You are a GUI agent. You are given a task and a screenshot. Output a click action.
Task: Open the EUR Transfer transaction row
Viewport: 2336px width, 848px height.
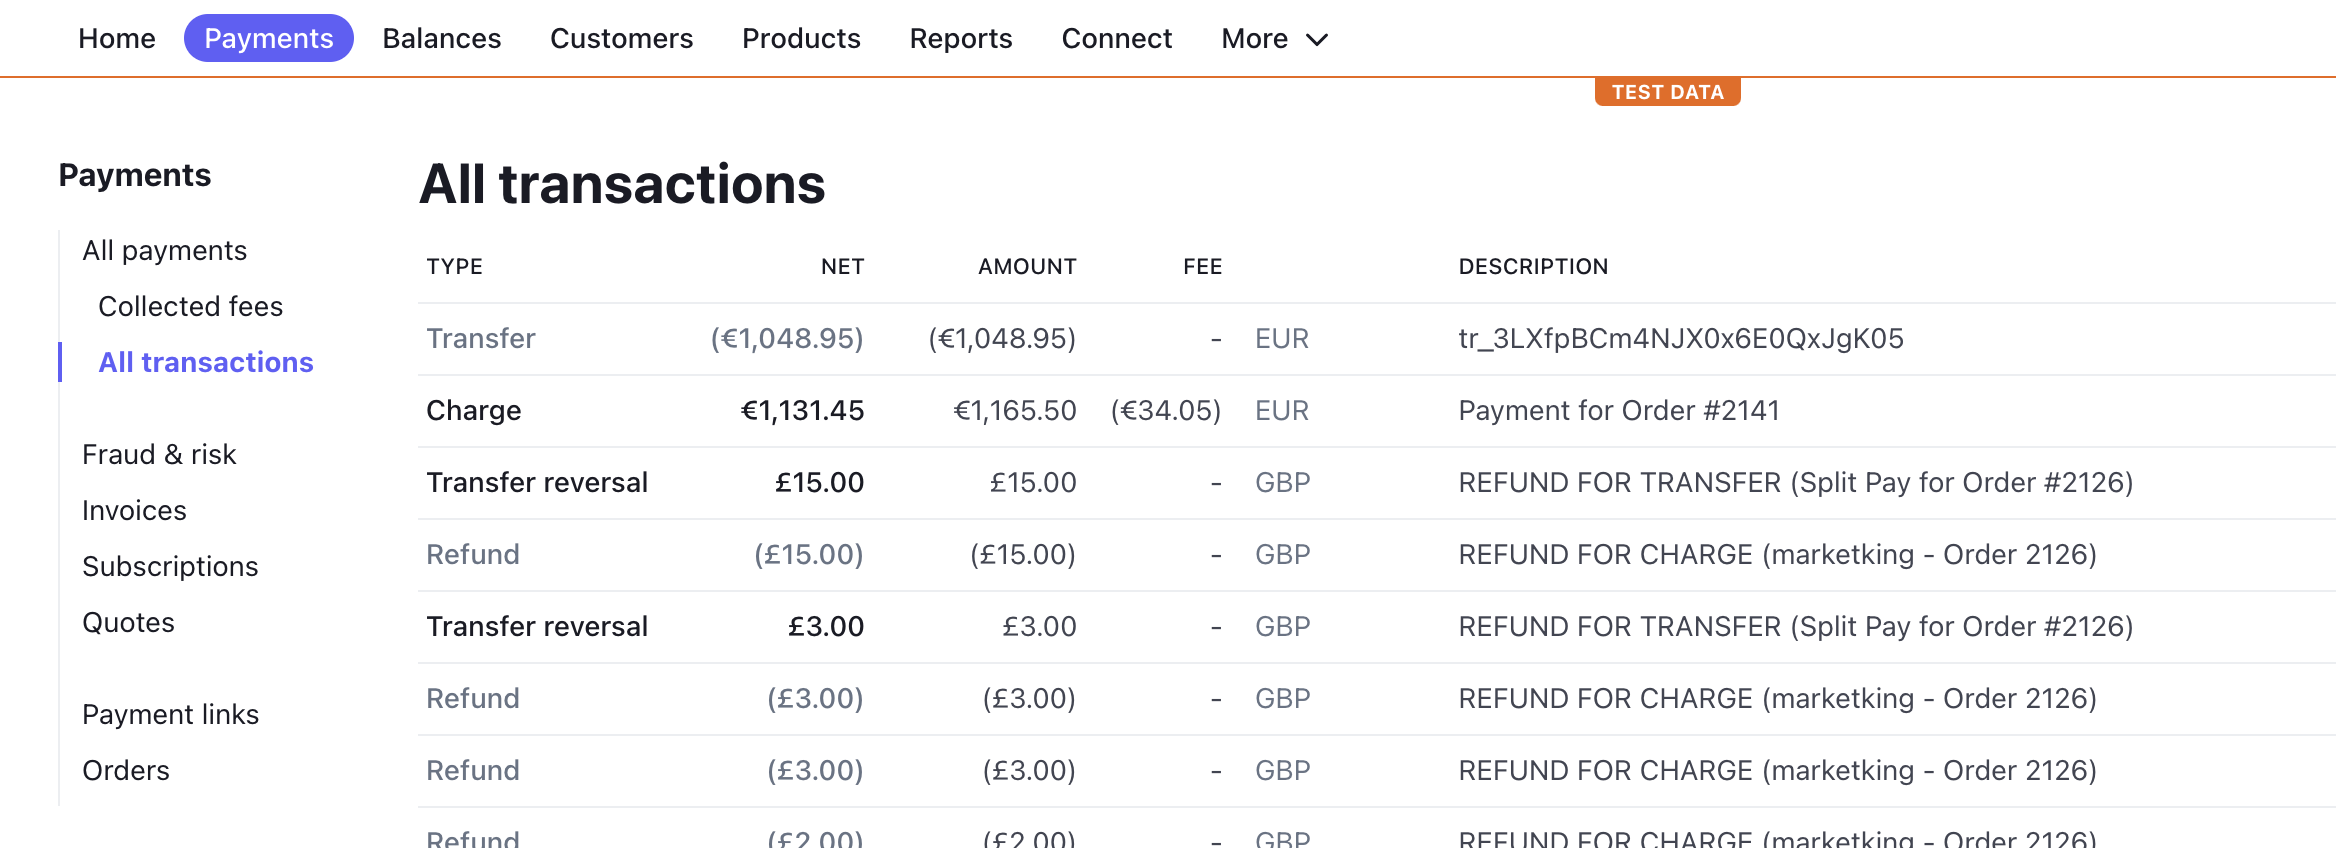pyautogui.click(x=1377, y=339)
